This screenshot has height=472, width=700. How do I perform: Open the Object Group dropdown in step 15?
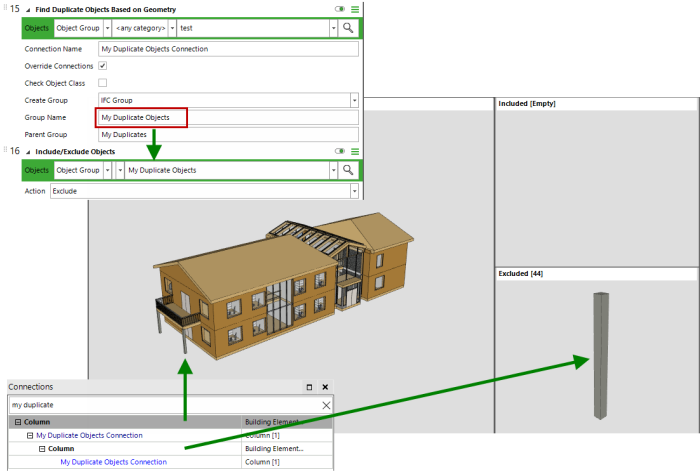tap(107, 28)
